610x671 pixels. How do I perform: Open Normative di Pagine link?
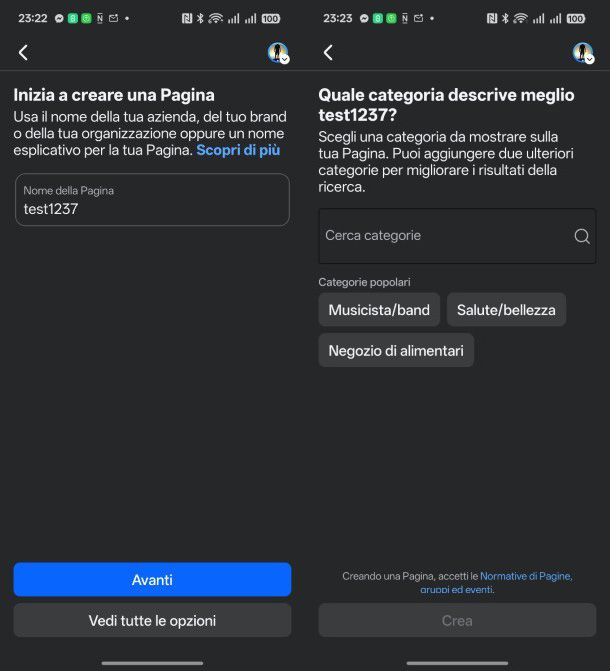(526, 576)
